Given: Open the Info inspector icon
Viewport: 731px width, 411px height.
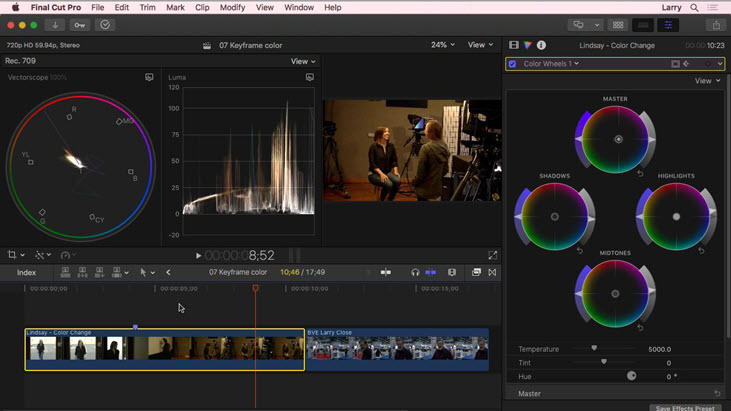Looking at the screenshot, I should coord(541,45).
